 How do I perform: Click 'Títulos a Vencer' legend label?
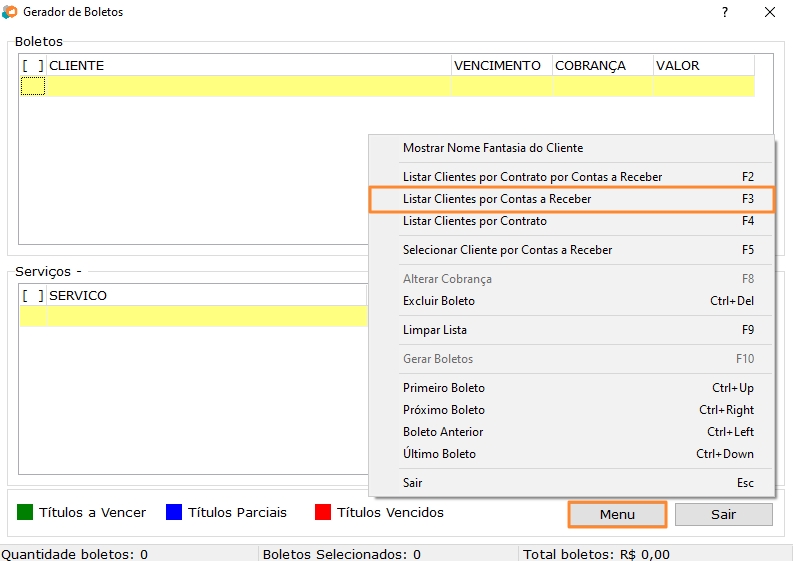coord(93,512)
